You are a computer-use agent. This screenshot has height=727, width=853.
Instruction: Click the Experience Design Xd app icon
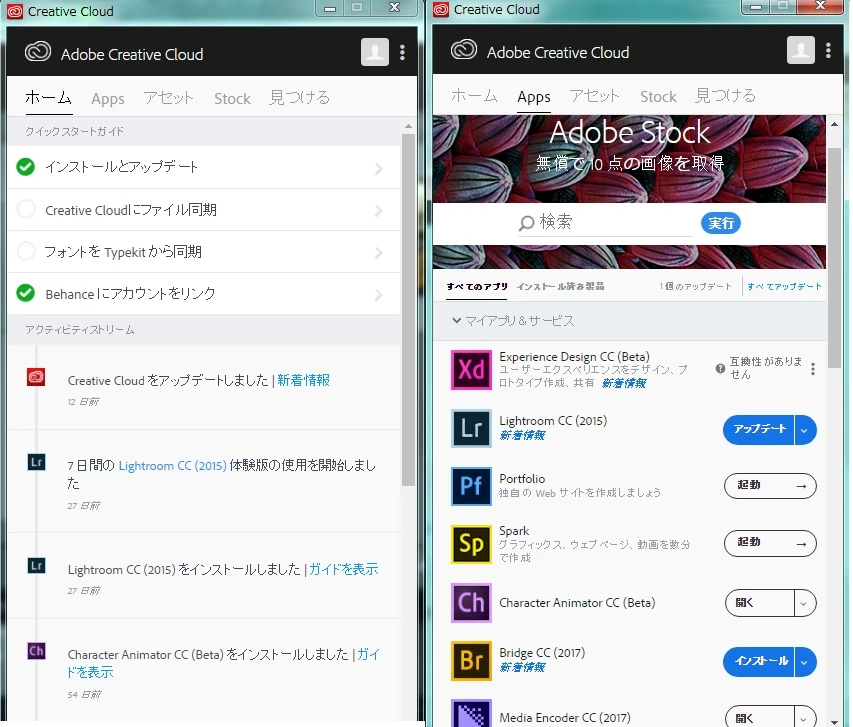471,370
